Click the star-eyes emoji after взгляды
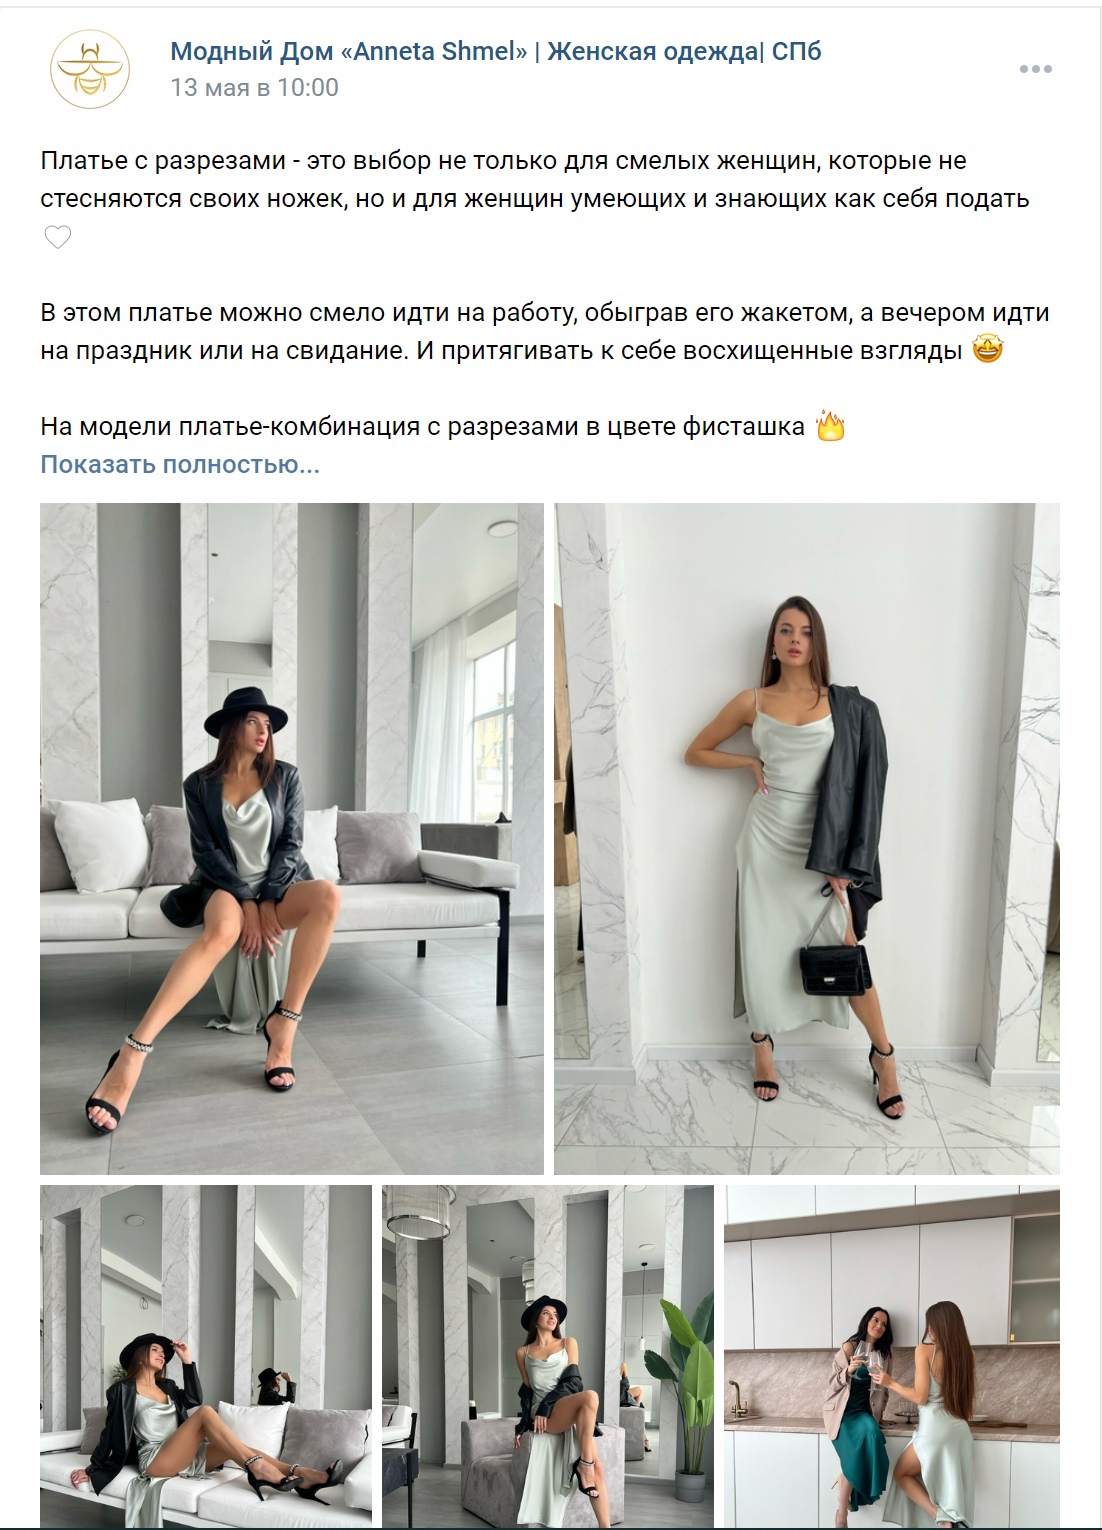This screenshot has width=1102, height=1530. 987,350
